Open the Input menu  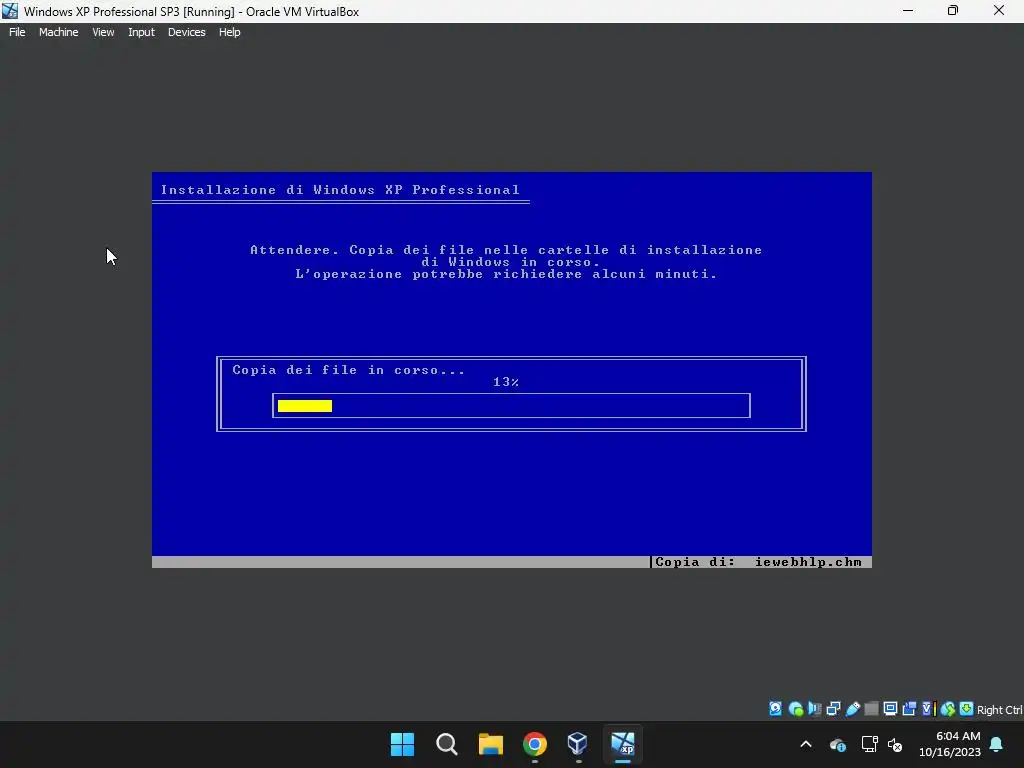click(141, 32)
